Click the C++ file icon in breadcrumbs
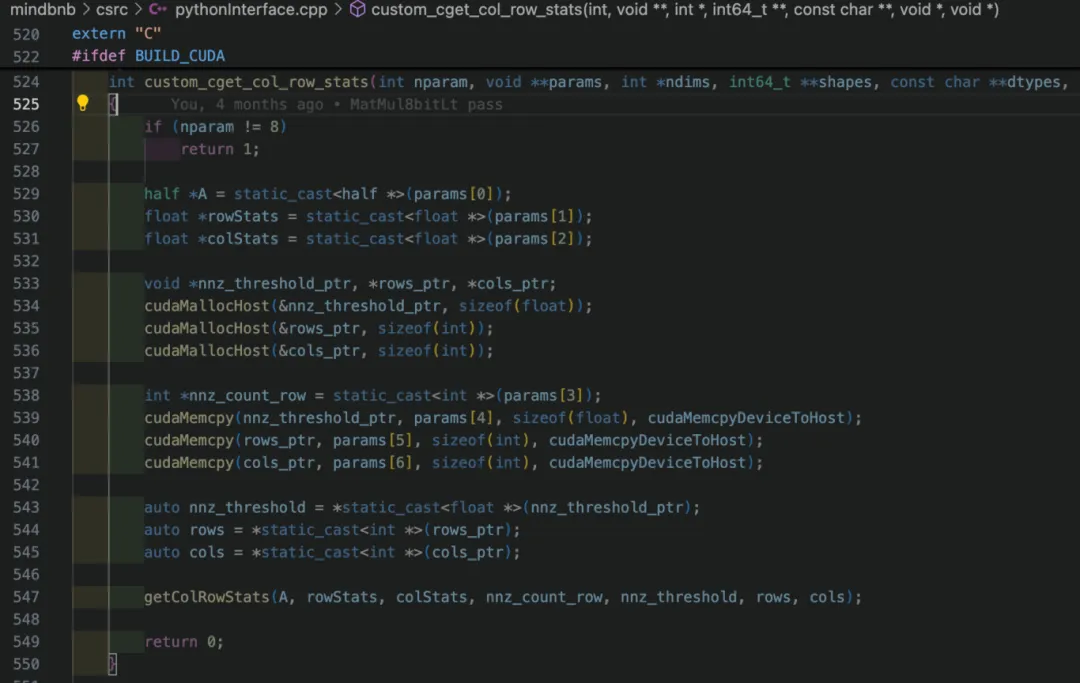Viewport: 1080px width, 683px height. [157, 10]
